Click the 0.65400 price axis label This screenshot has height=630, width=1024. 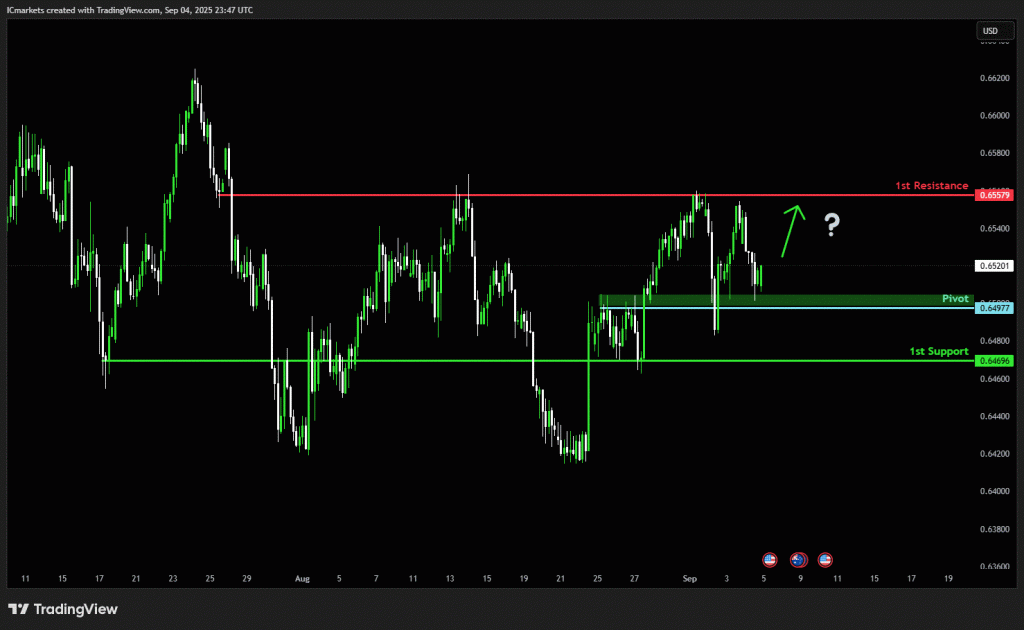pos(995,228)
